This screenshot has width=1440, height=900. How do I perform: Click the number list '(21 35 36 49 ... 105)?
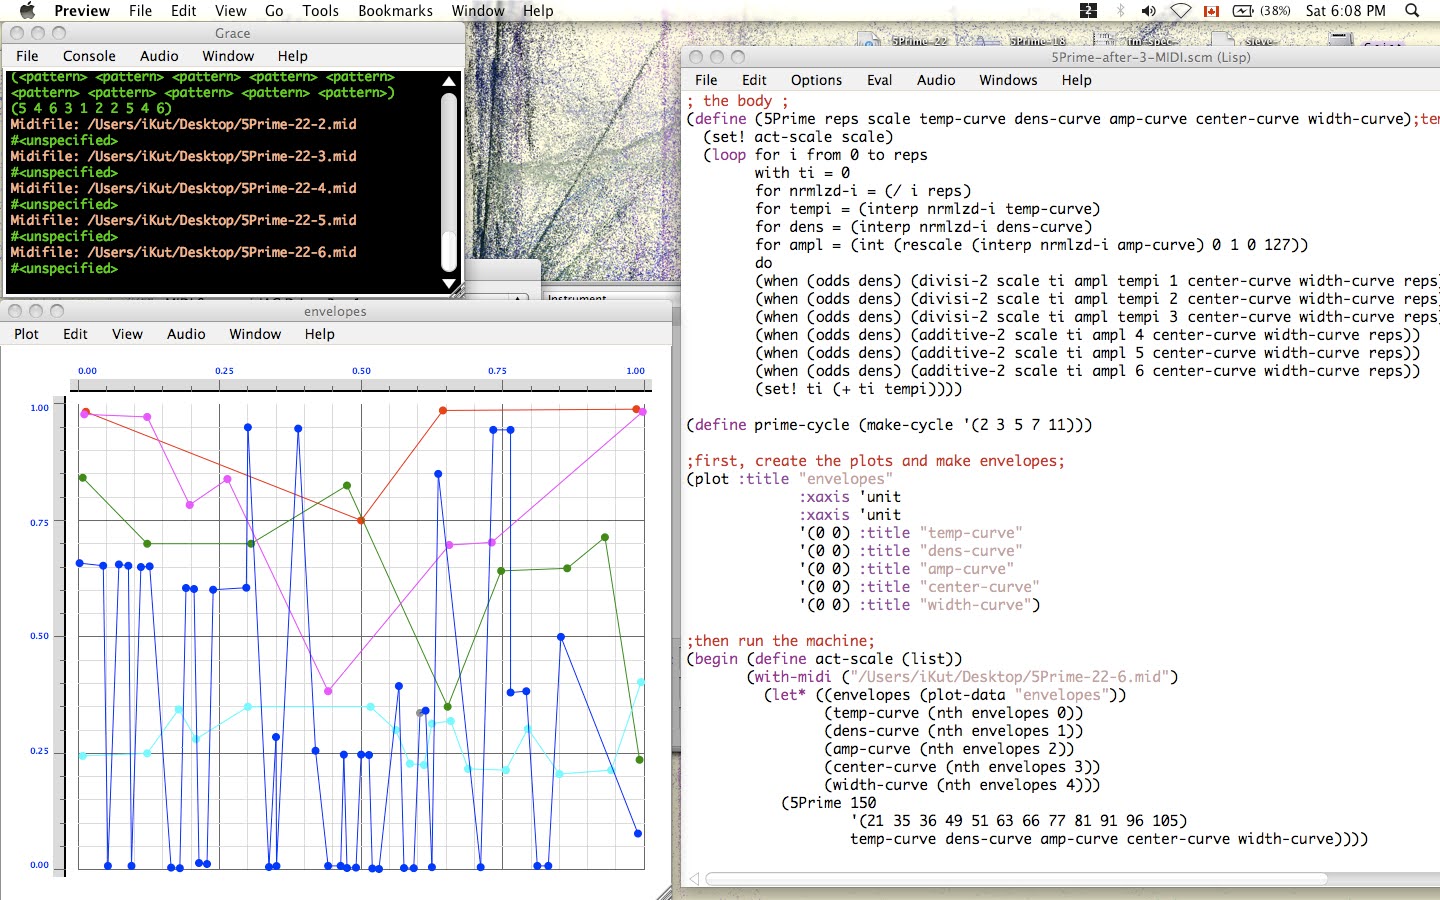tap(1019, 821)
